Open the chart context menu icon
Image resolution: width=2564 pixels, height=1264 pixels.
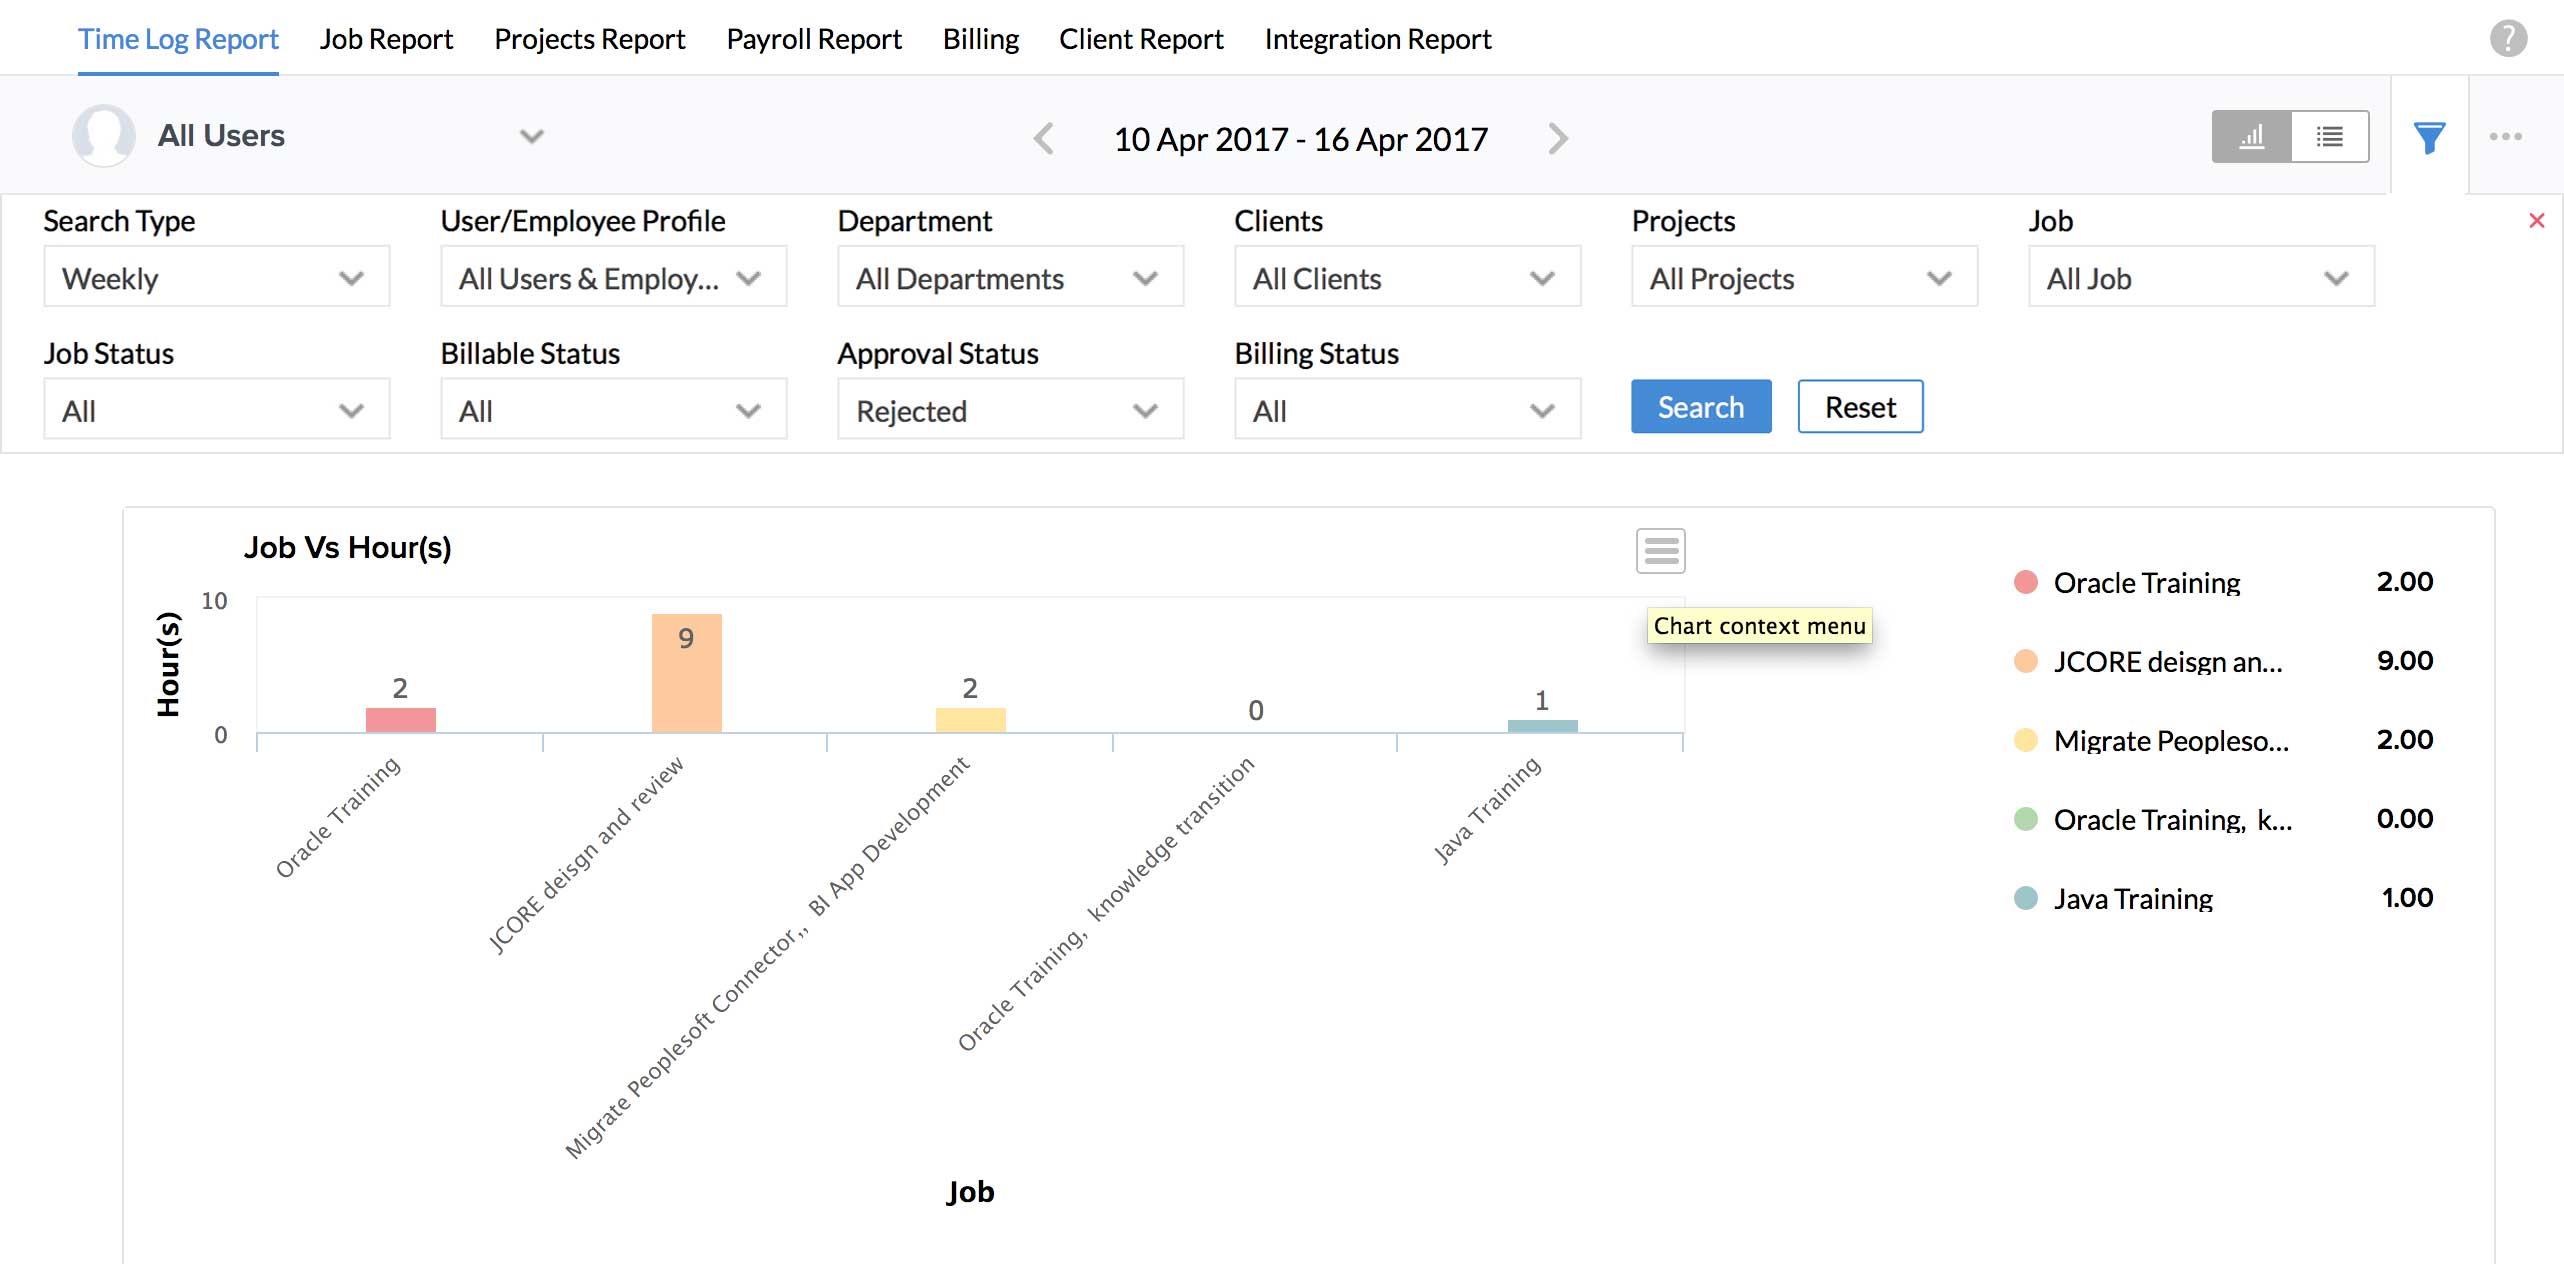1660,551
